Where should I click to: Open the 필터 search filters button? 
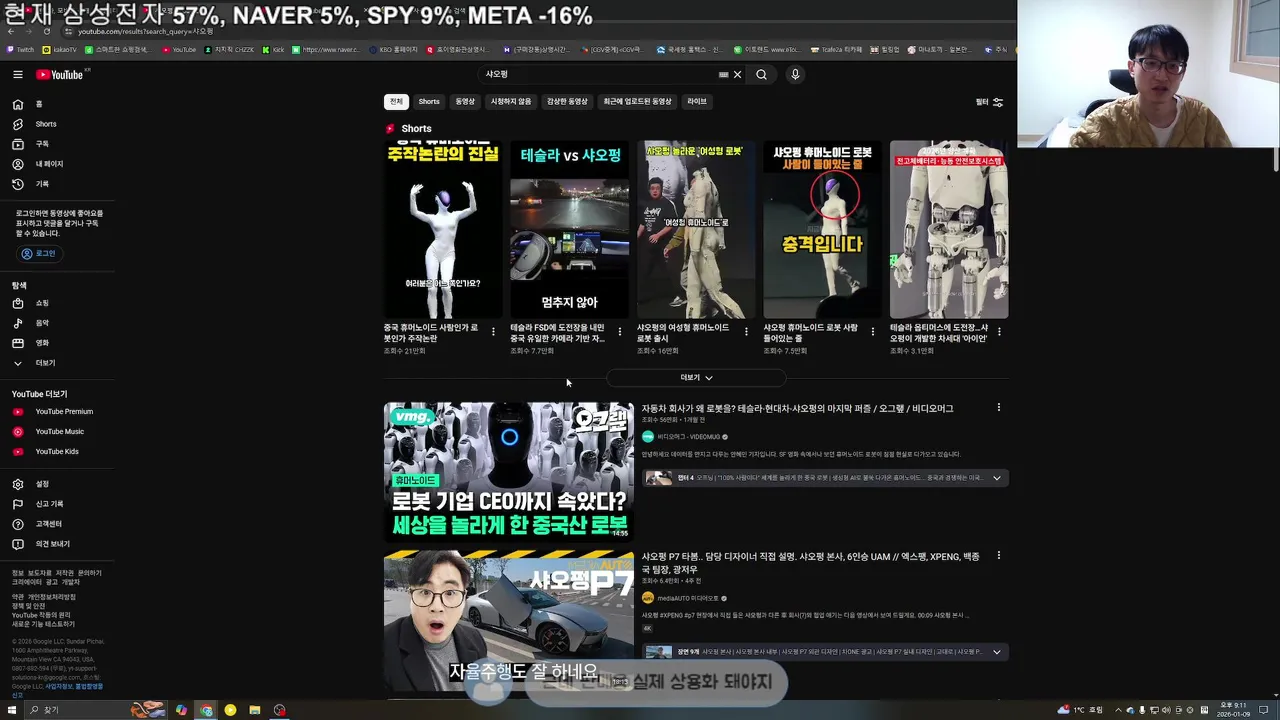tap(989, 102)
